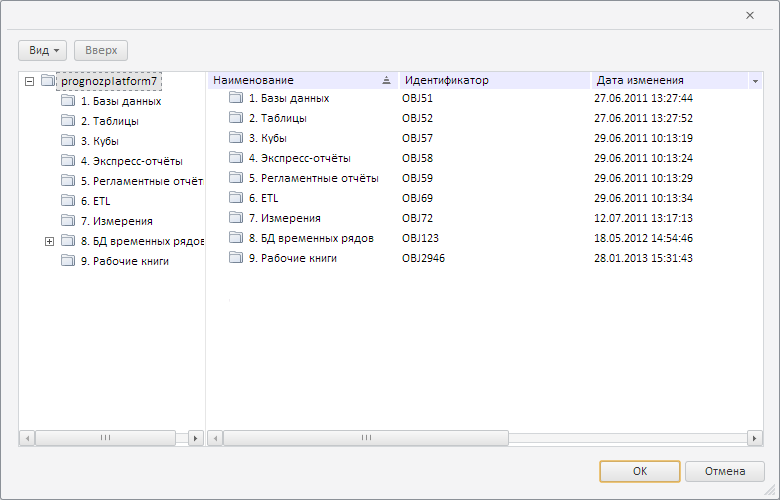Click folder icon of Кубы in tree
Image resolution: width=780 pixels, height=500 pixels.
(68, 141)
